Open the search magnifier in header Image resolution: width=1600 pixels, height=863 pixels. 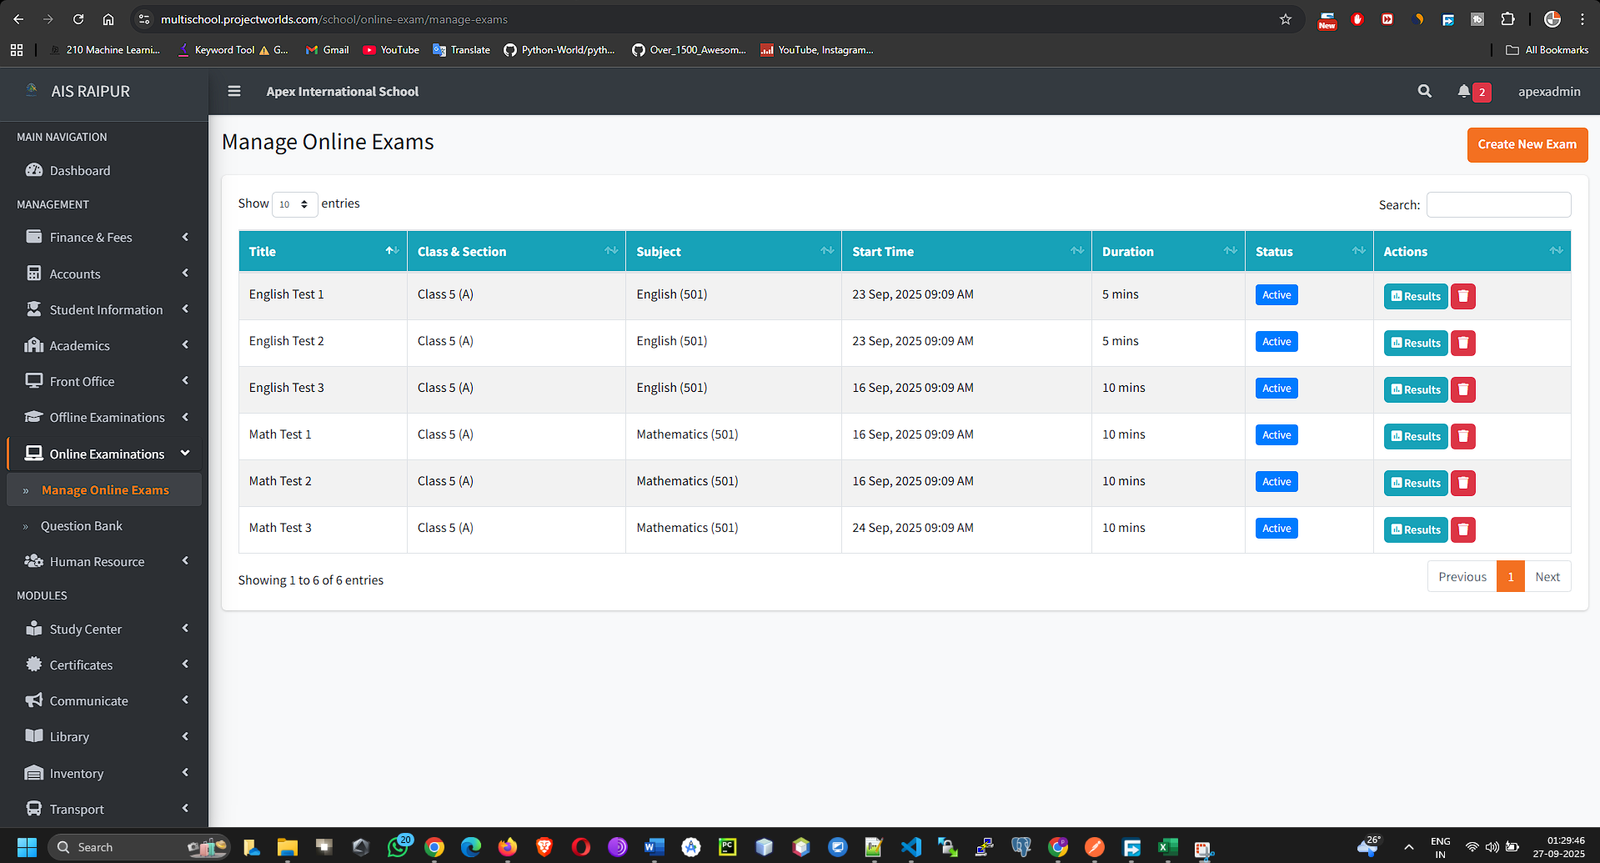[1424, 91]
